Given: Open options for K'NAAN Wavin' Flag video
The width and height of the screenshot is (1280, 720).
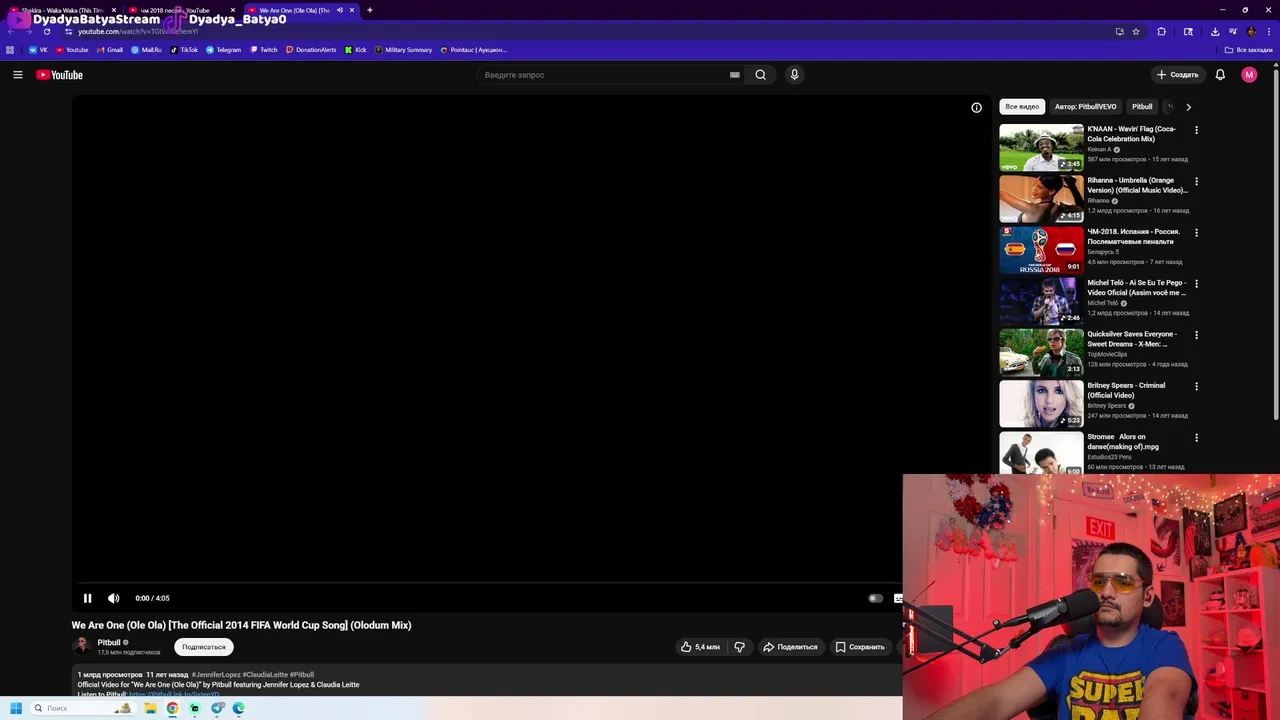Looking at the screenshot, I should point(1196,130).
